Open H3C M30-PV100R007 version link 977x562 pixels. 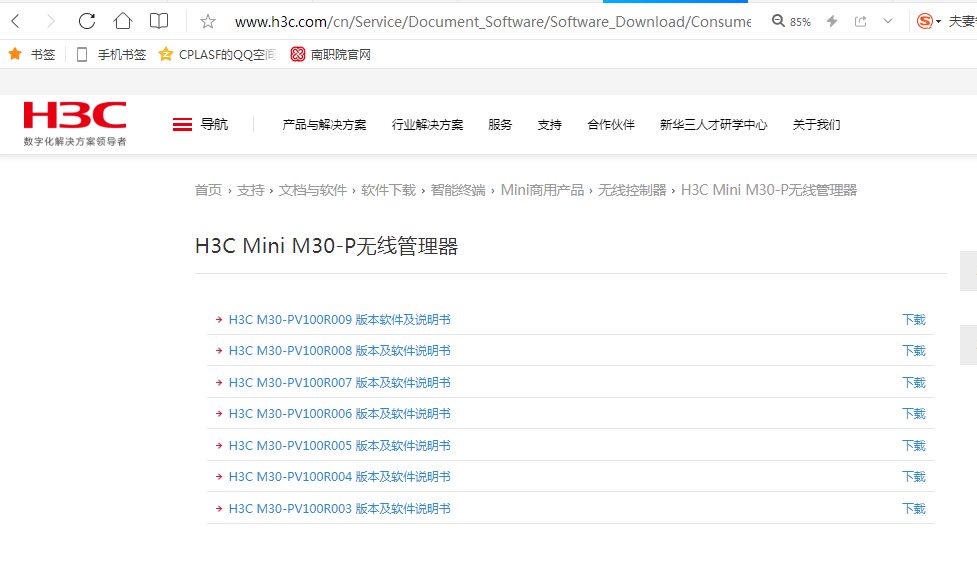pos(340,383)
